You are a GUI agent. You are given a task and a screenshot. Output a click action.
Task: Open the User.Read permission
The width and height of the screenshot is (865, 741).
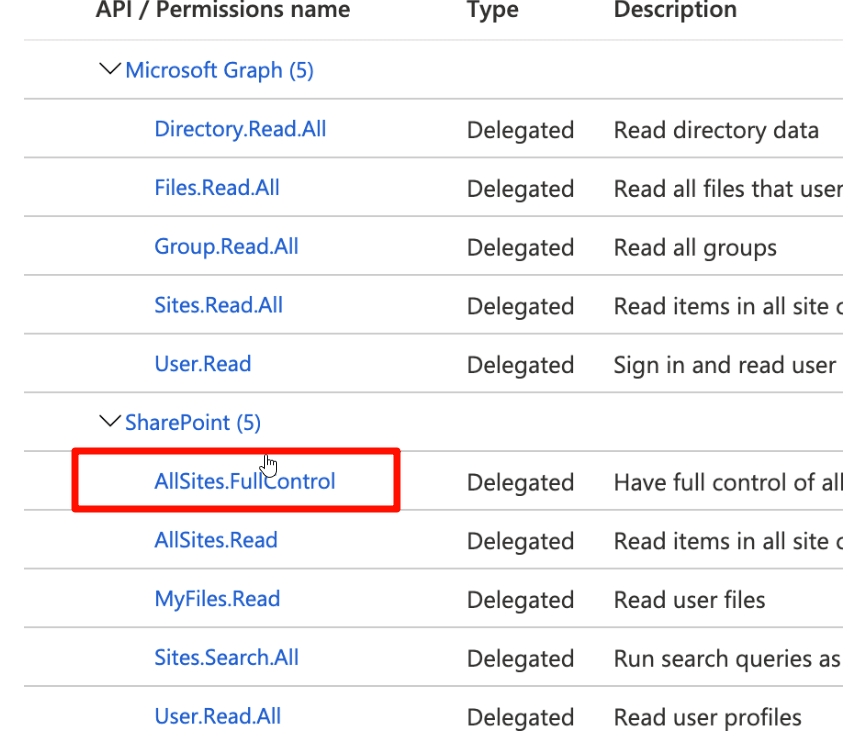click(x=203, y=364)
